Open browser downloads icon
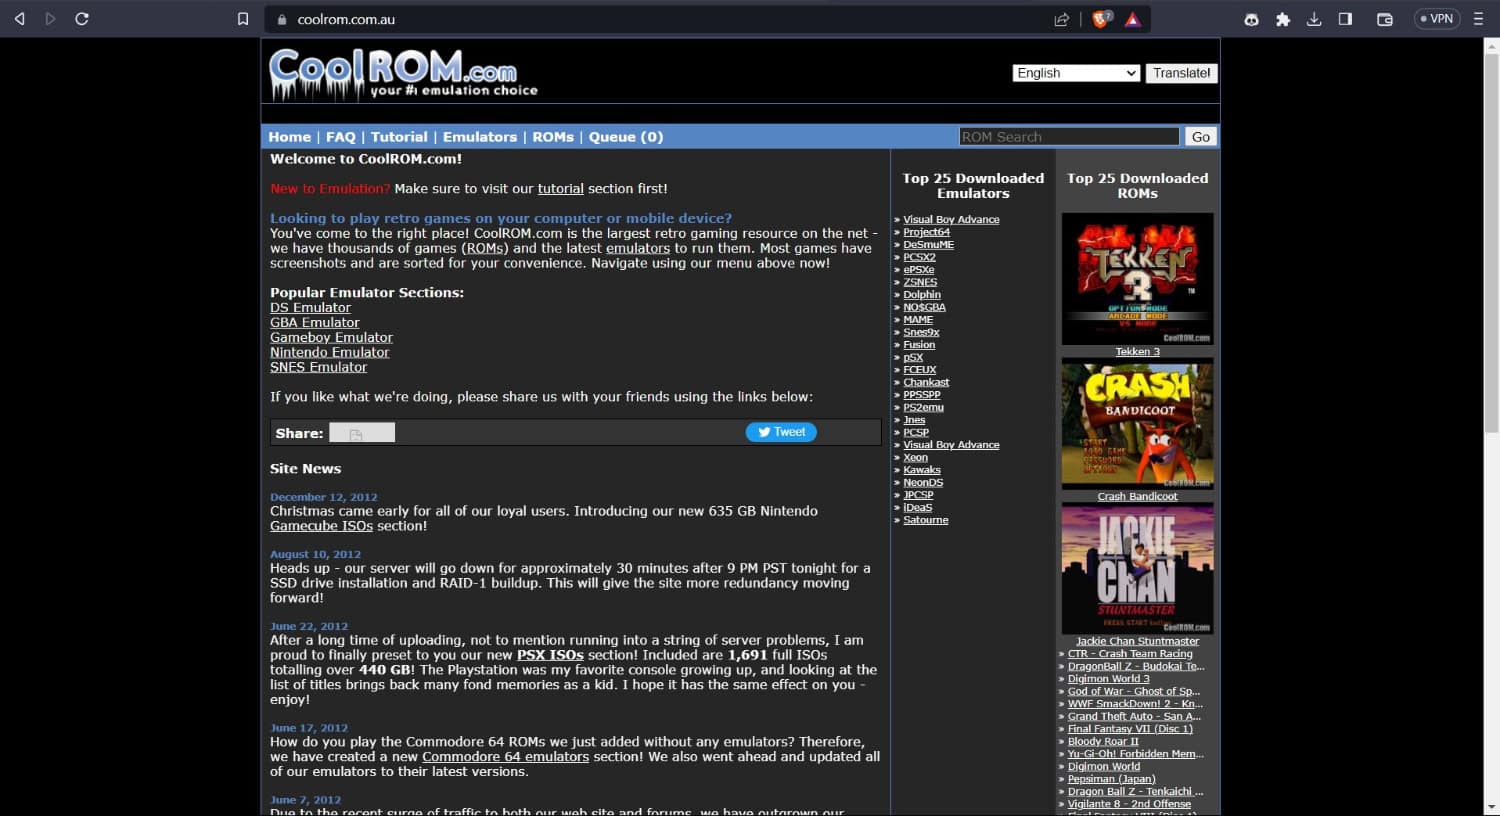1500x816 pixels. coord(1314,19)
